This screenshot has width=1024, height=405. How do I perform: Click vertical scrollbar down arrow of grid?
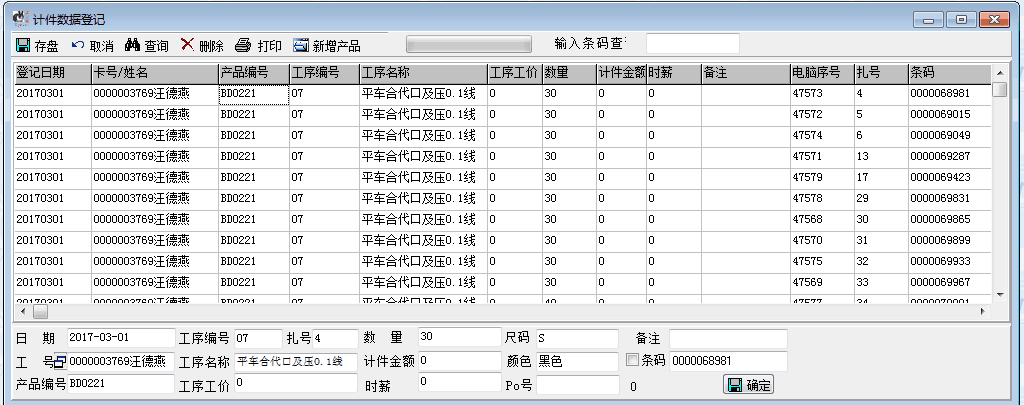[999, 293]
